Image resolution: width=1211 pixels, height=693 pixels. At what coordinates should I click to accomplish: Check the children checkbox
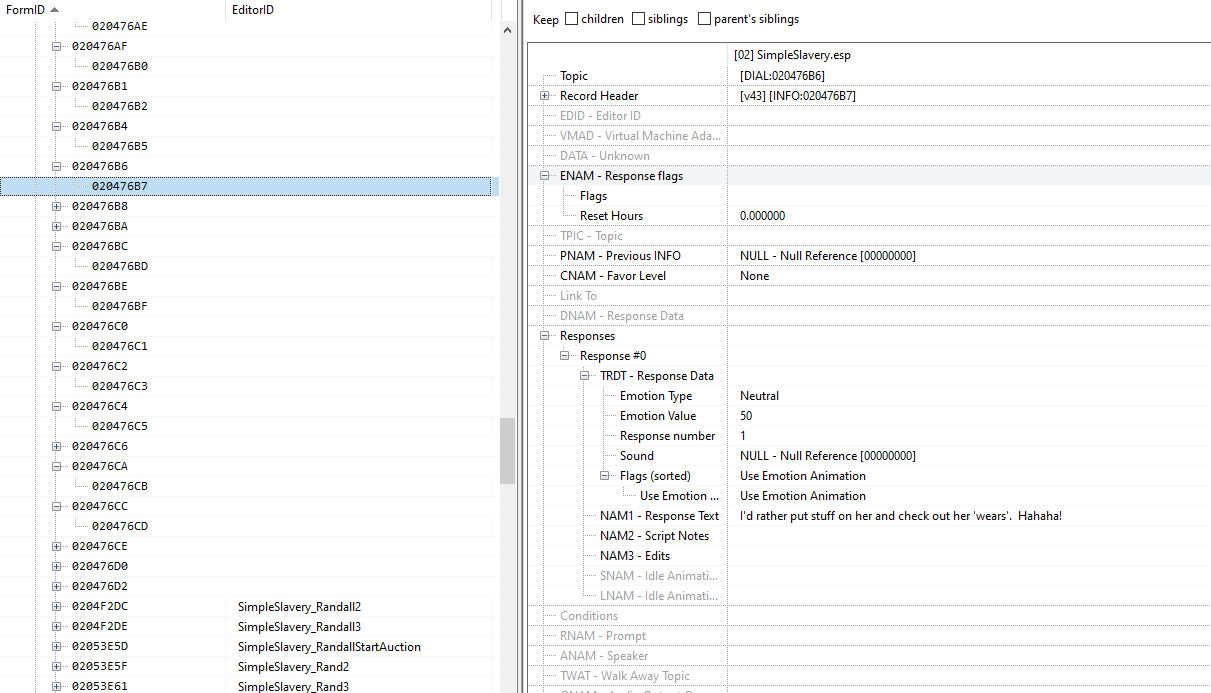click(x=572, y=19)
